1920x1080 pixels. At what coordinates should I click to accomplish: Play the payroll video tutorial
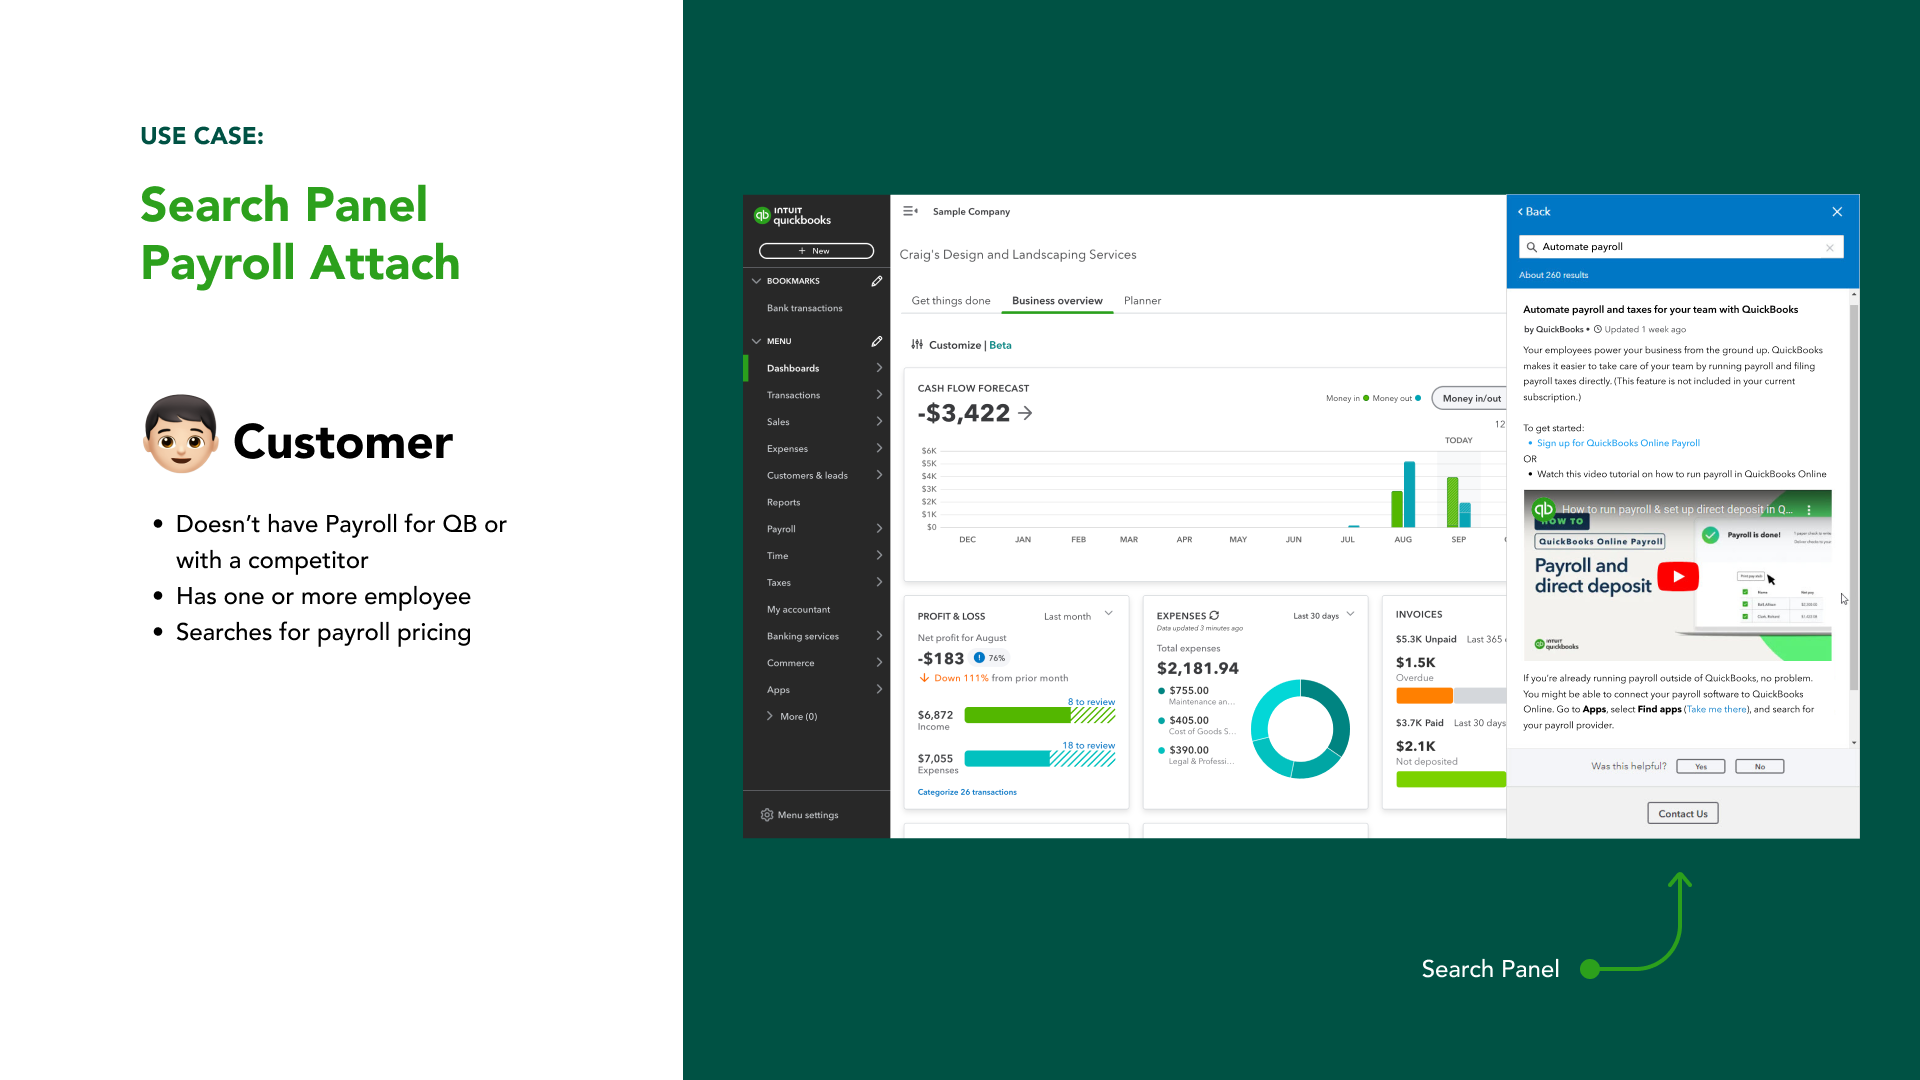click(1678, 577)
